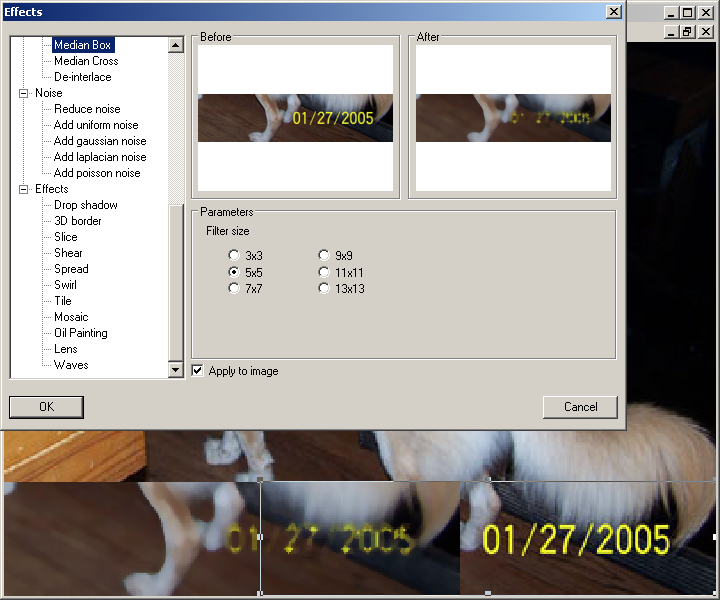The width and height of the screenshot is (720, 600).
Task: Click the effects list scroll up arrow
Action: tap(176, 45)
